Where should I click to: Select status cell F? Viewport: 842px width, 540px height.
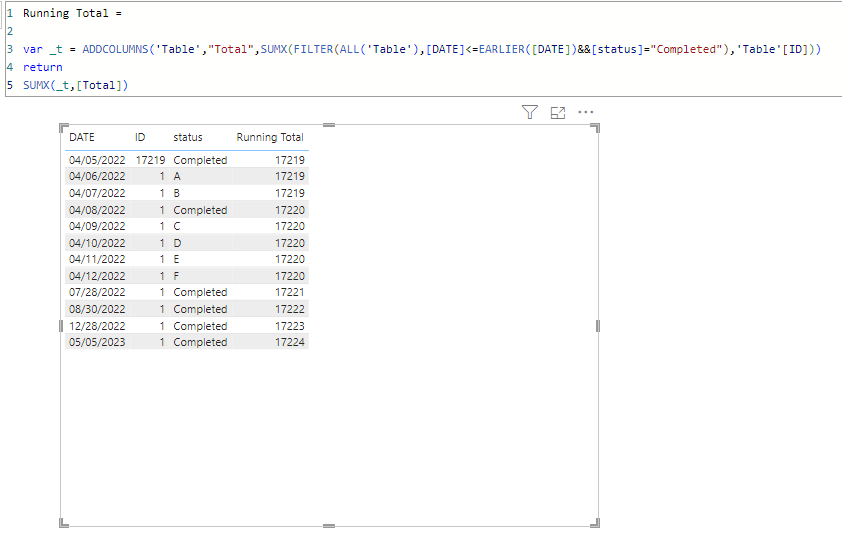(x=176, y=276)
